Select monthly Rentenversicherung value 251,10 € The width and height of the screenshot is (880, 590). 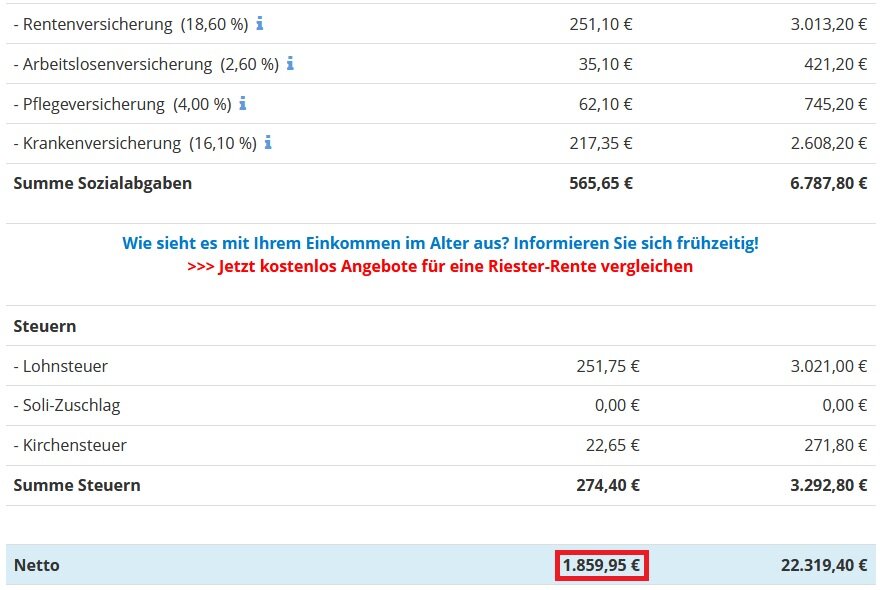coord(601,24)
